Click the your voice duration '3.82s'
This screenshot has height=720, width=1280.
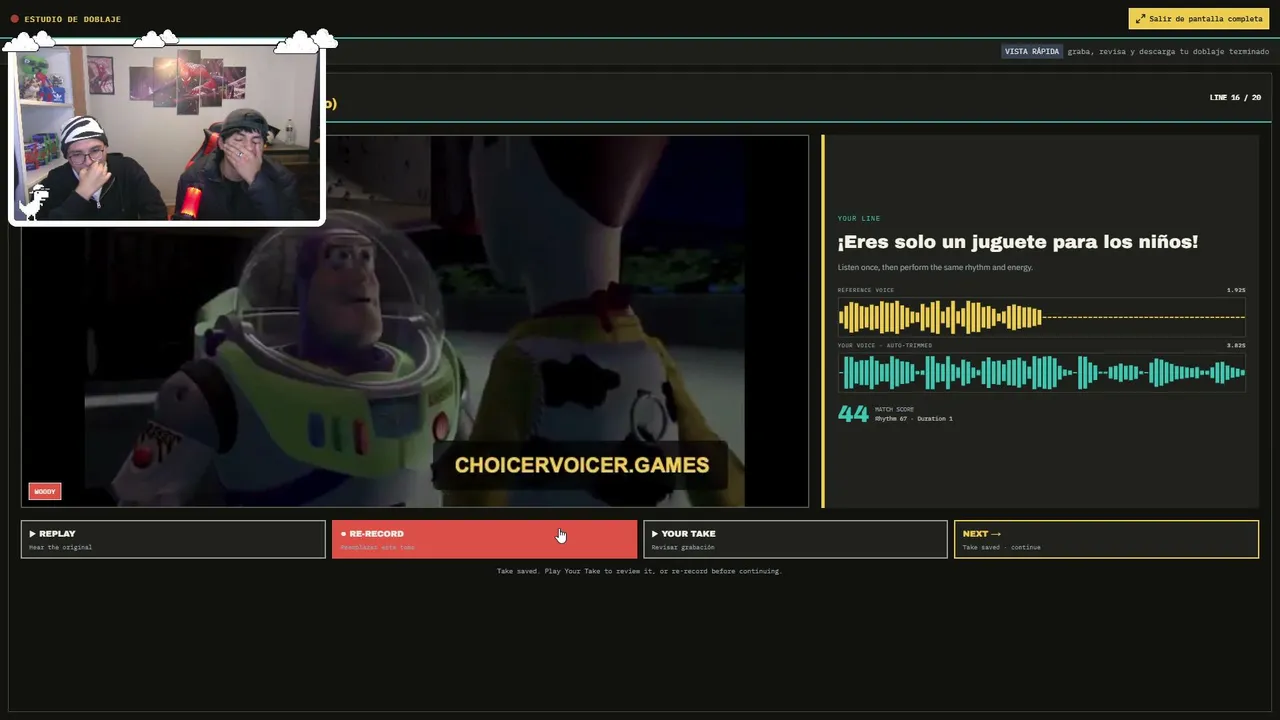[x=1236, y=345]
